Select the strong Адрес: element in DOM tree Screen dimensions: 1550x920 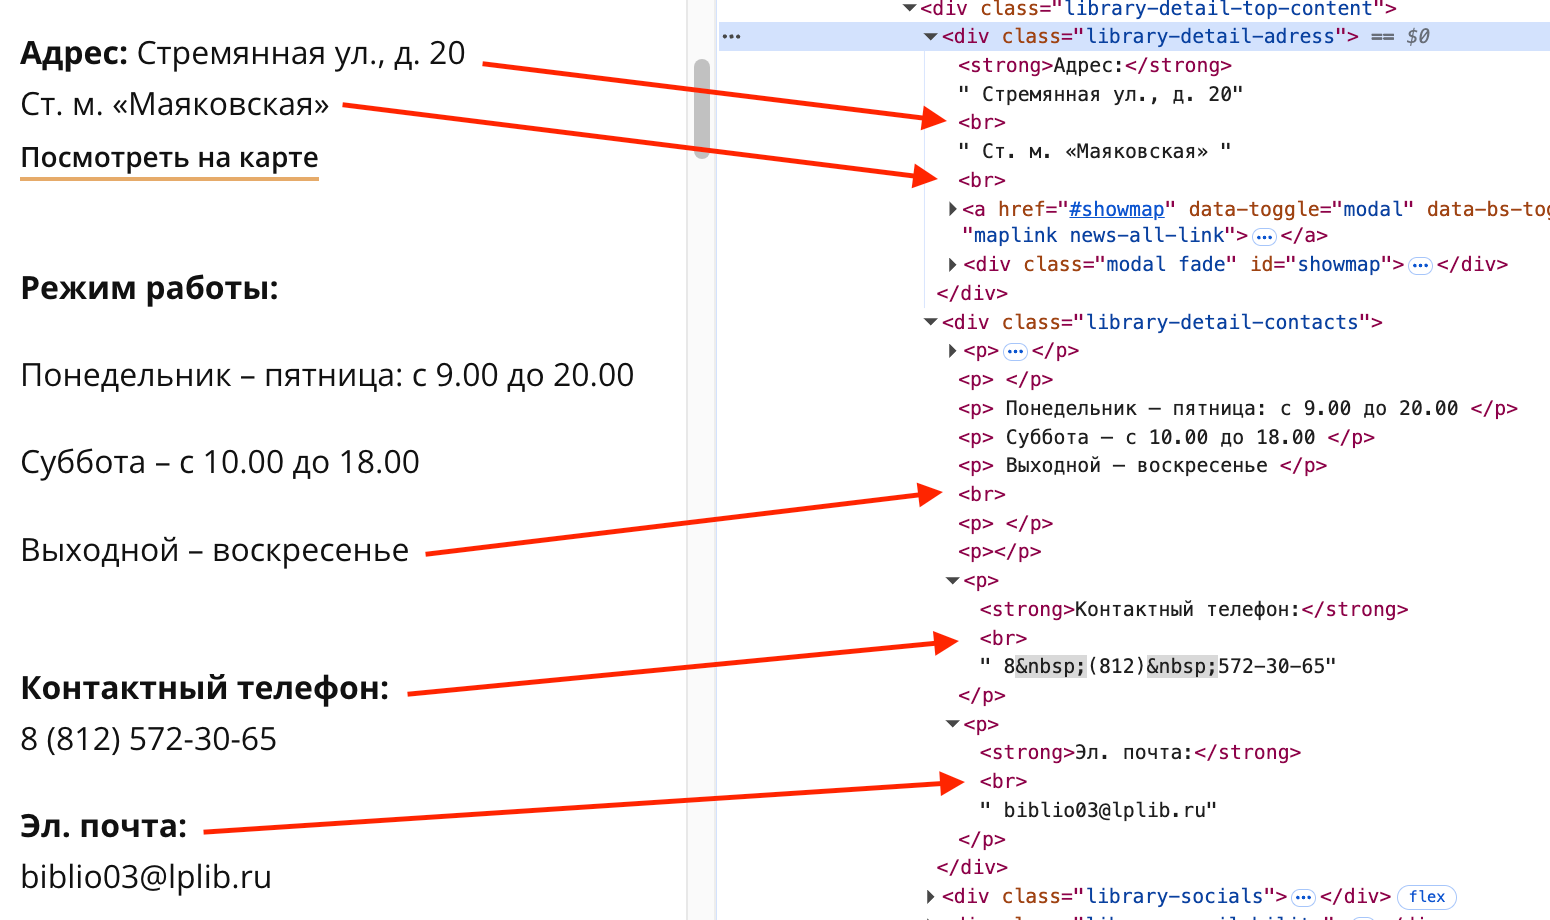[1094, 66]
